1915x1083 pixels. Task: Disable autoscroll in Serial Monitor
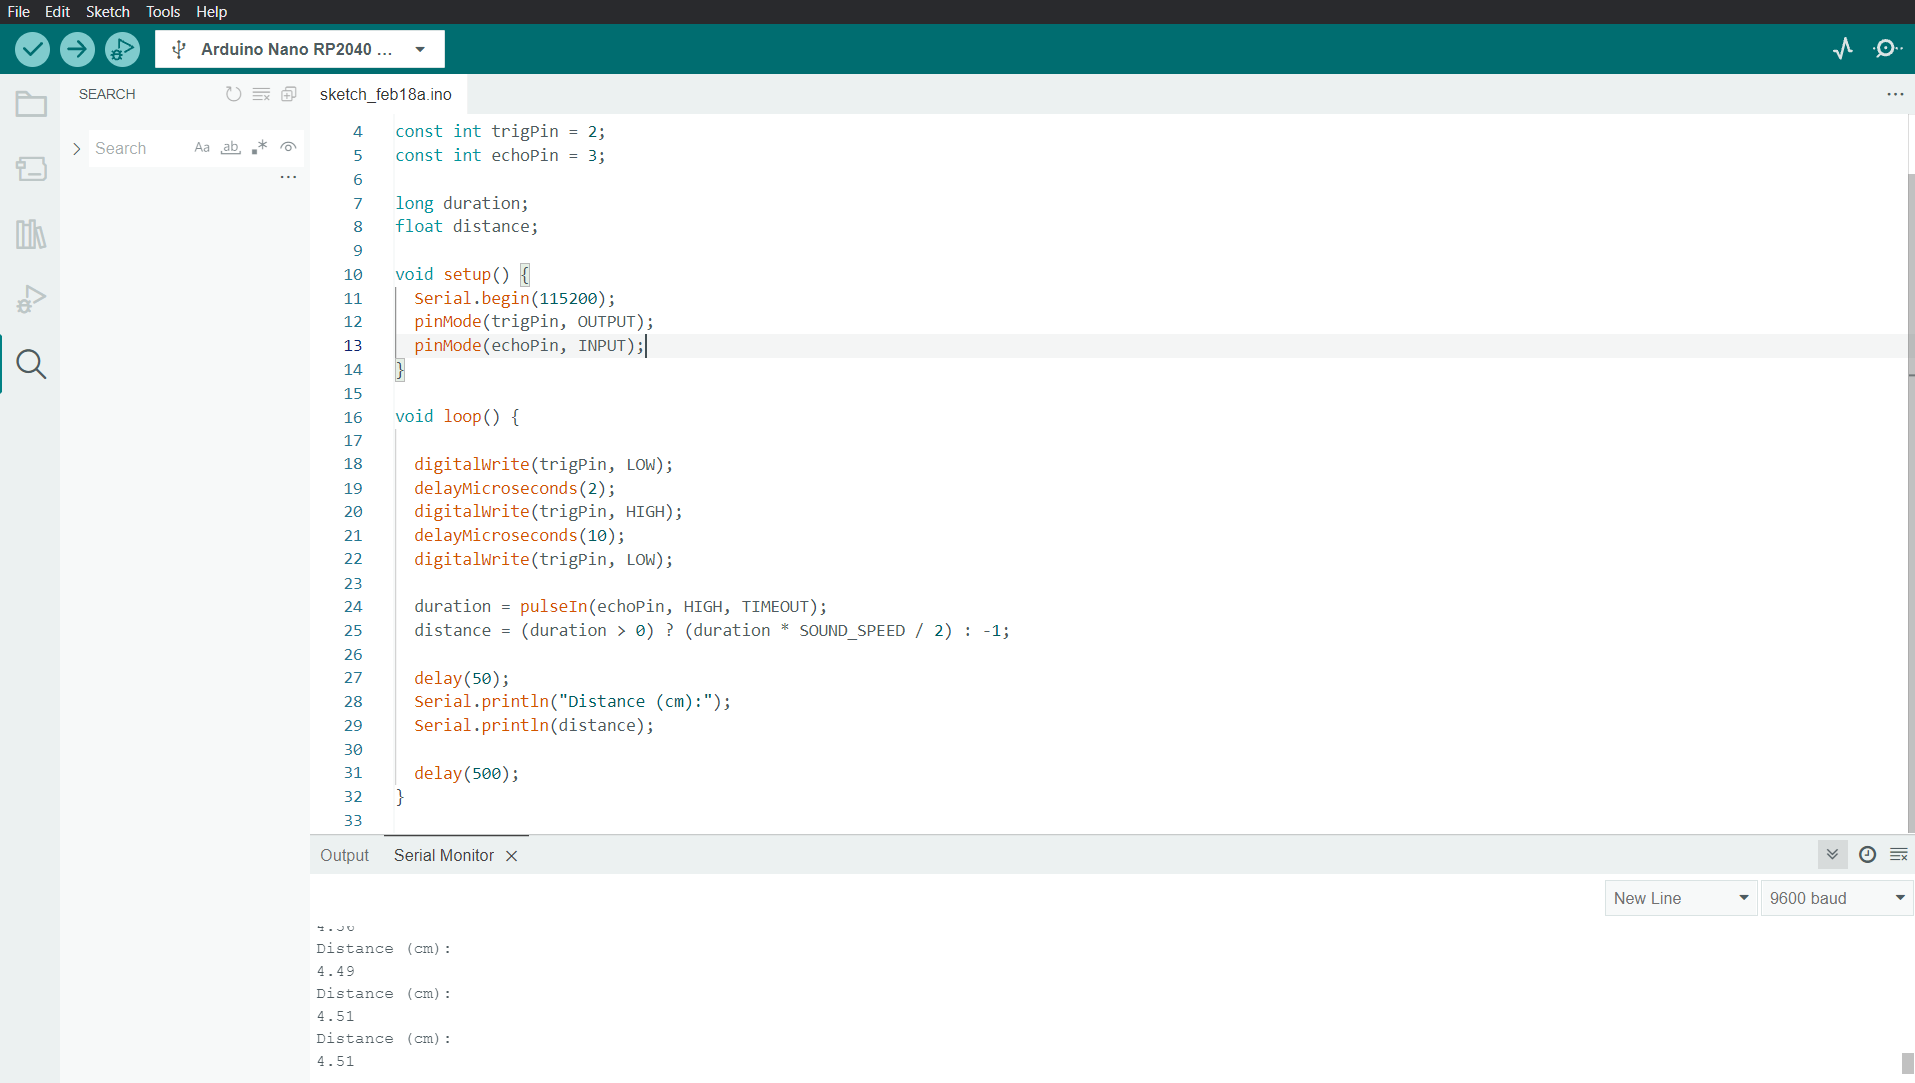[1832, 855]
